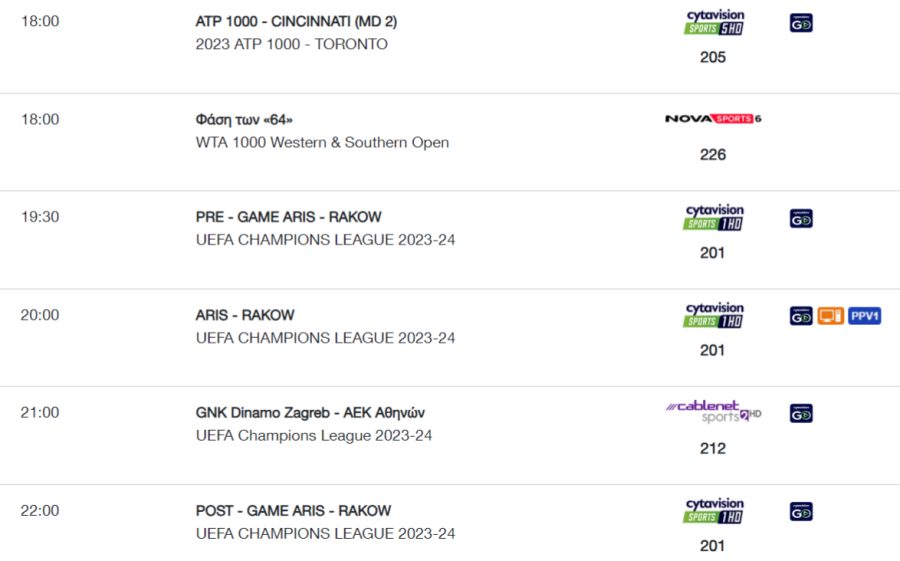Open GNK Dinamo Zagreb - ΑΕΚ Αθηνών match
900x561 pixels.
pyautogui.click(x=310, y=413)
